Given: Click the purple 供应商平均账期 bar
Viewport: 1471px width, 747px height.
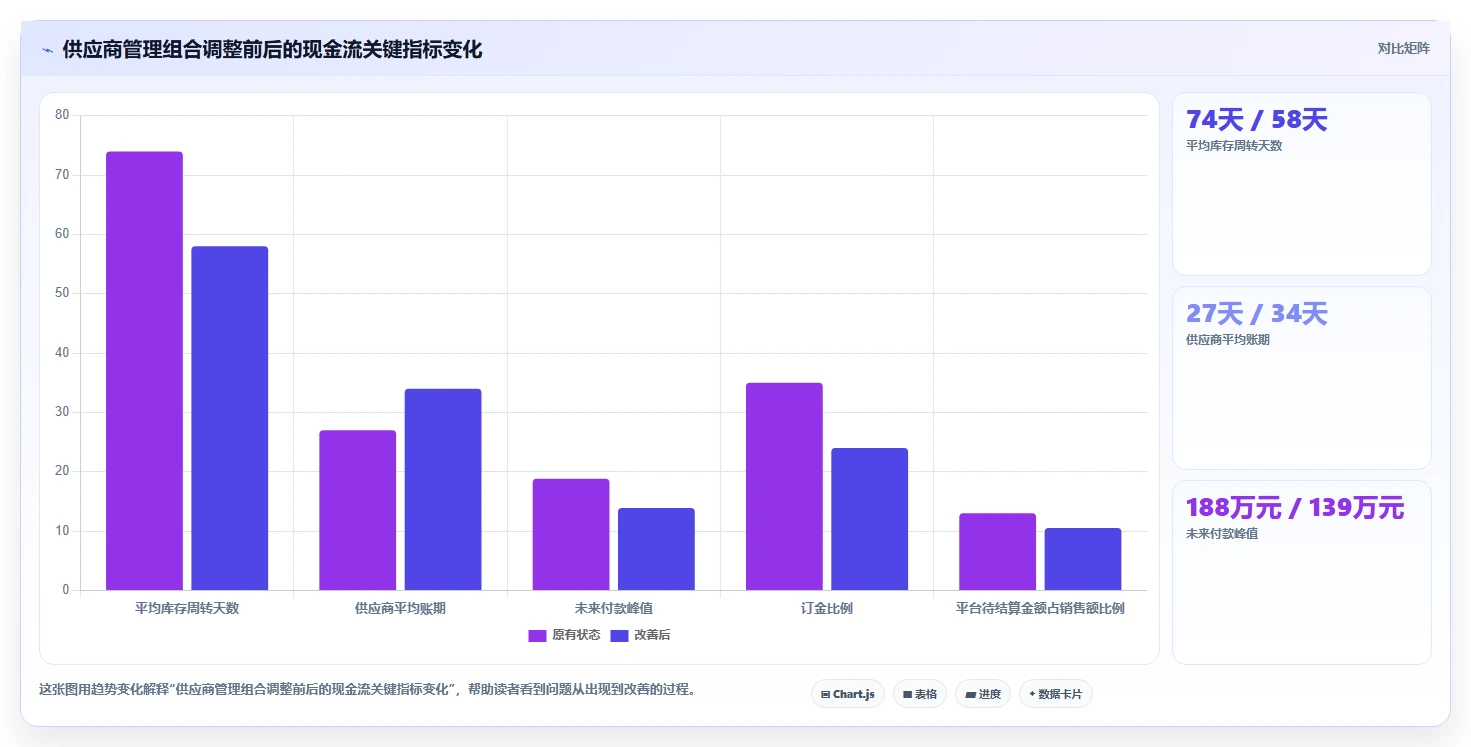Looking at the screenshot, I should (358, 510).
